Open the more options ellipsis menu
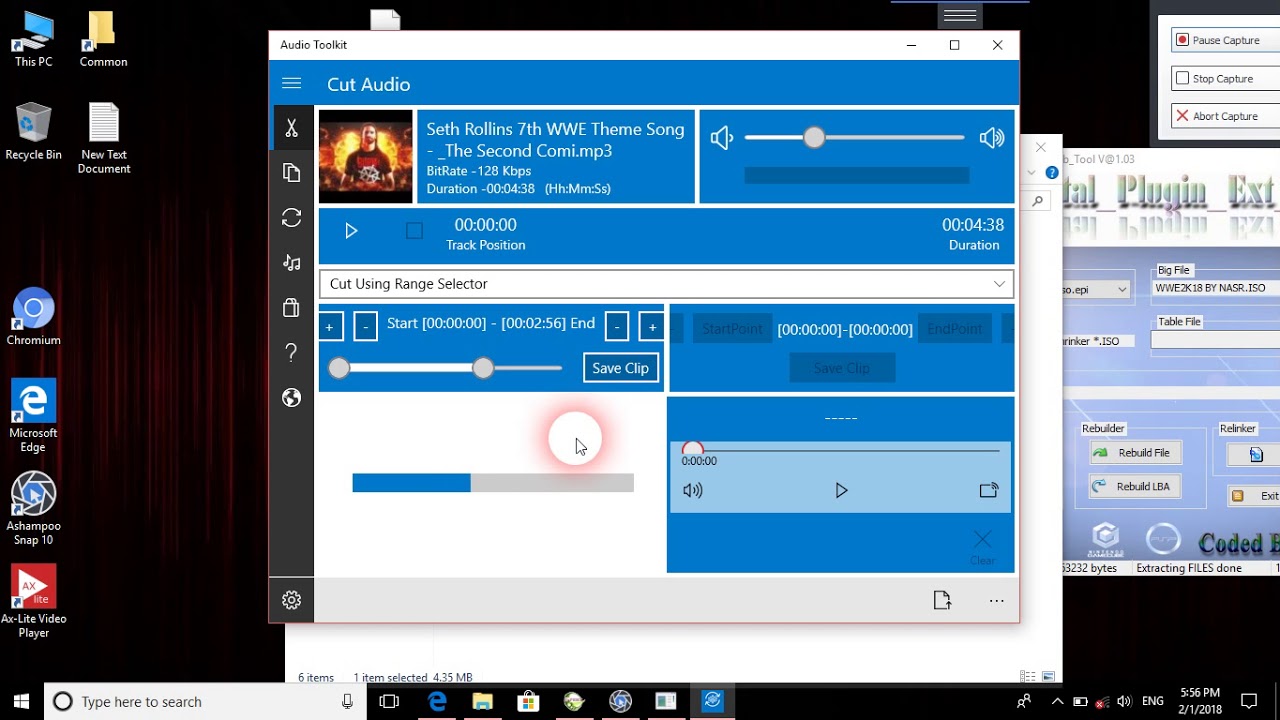Screen dimensions: 1280x720 996,600
